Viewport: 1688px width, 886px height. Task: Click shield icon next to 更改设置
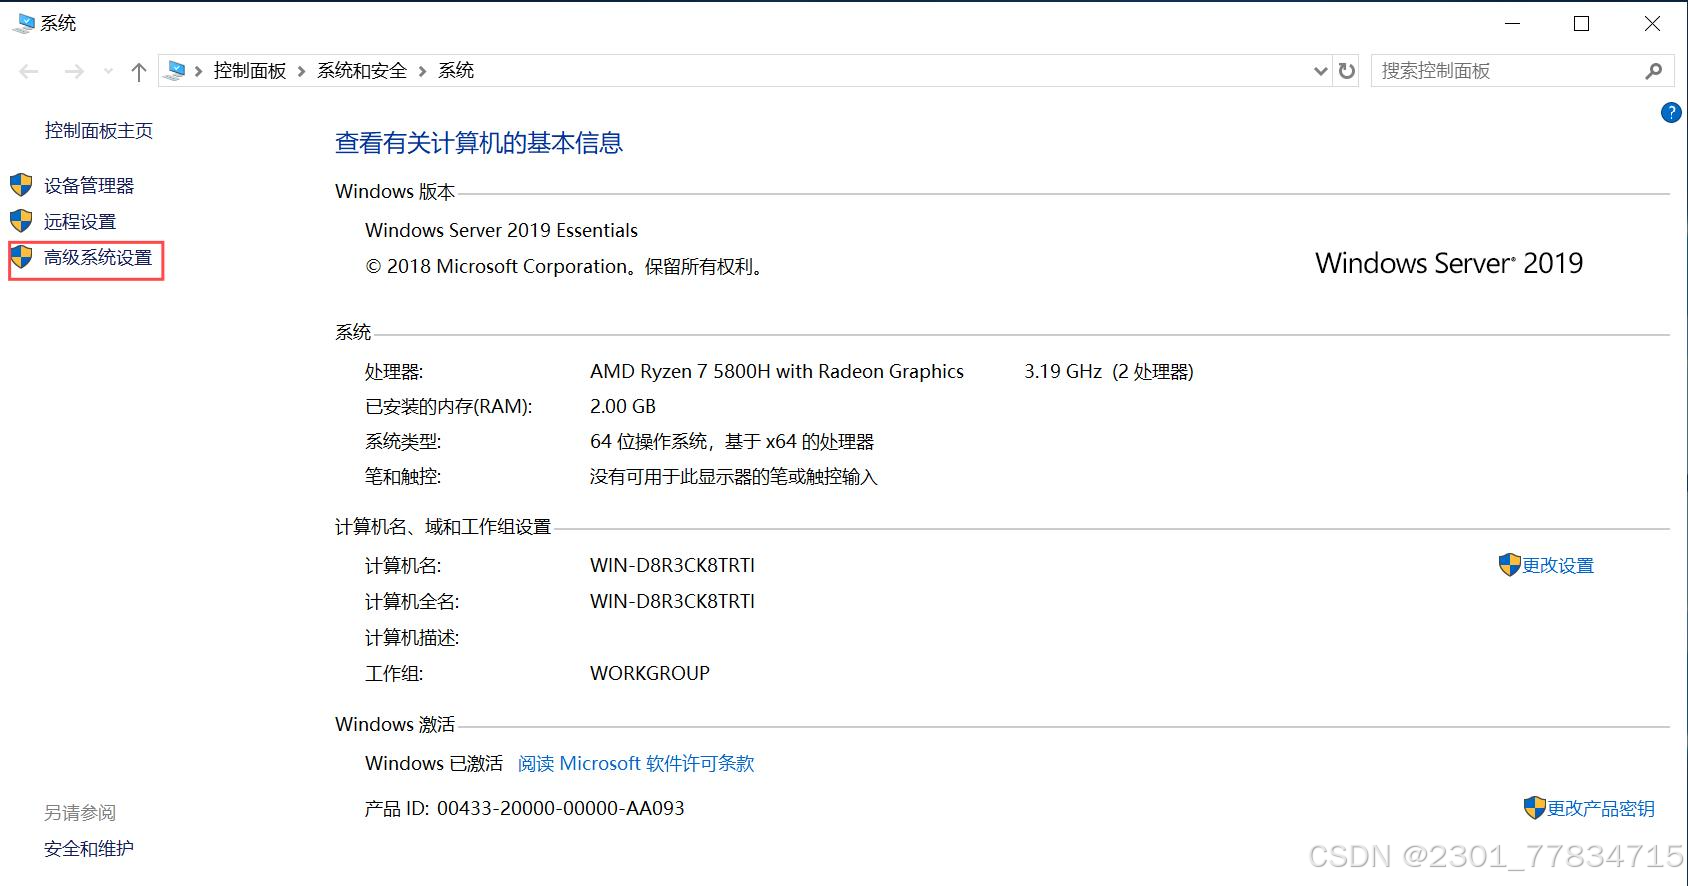1510,565
